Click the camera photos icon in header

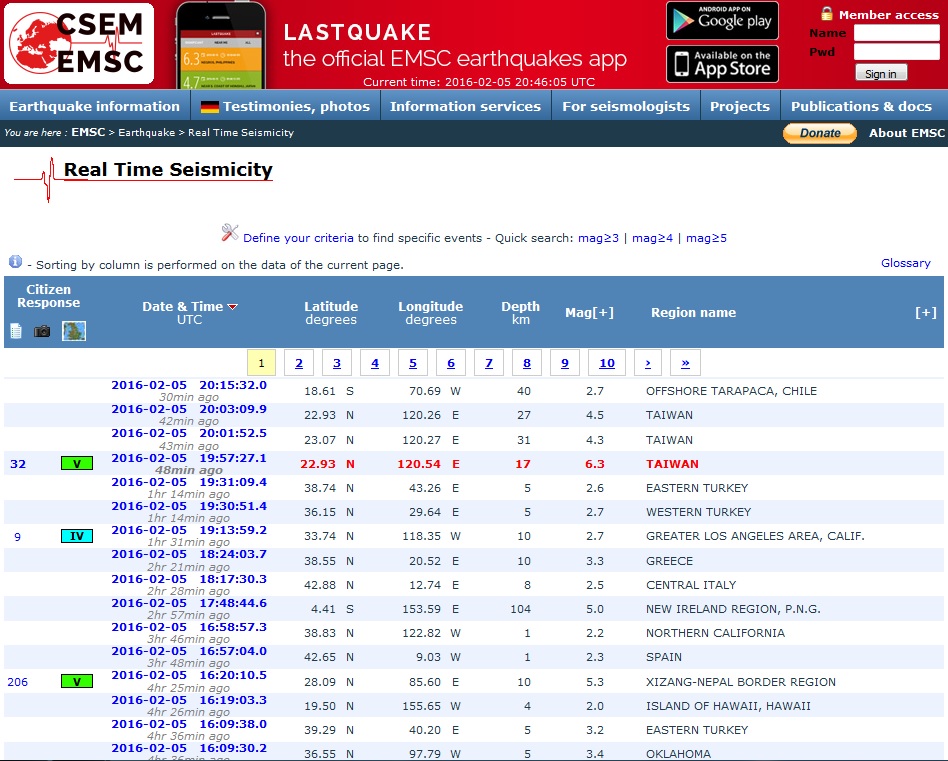click(42, 331)
